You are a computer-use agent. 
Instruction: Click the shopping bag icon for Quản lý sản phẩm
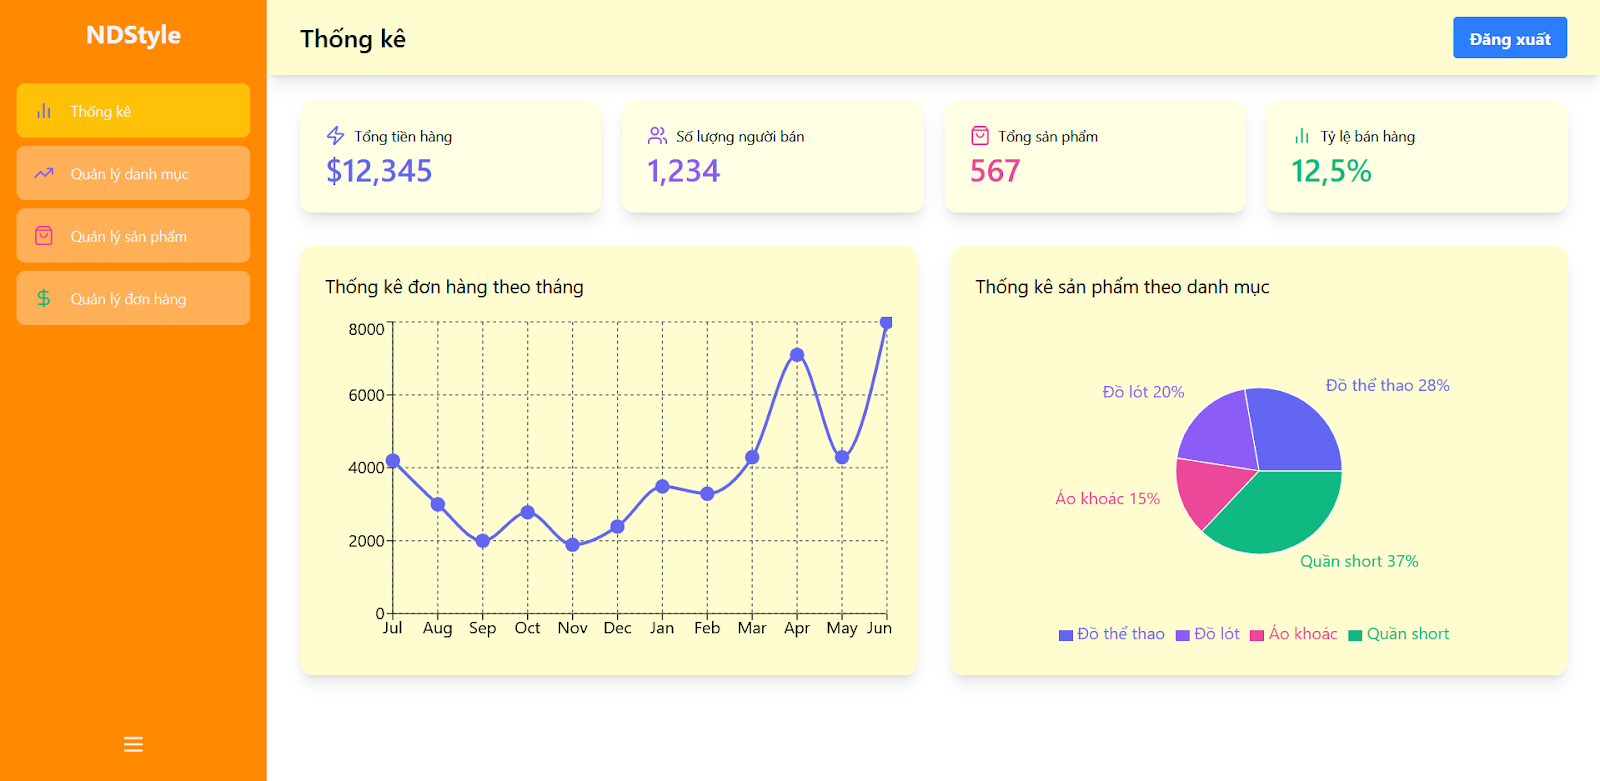click(x=44, y=236)
